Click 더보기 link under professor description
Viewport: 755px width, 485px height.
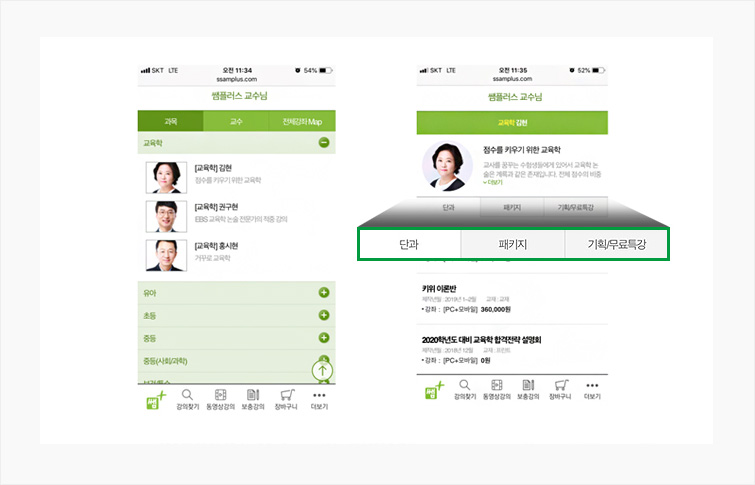(494, 183)
